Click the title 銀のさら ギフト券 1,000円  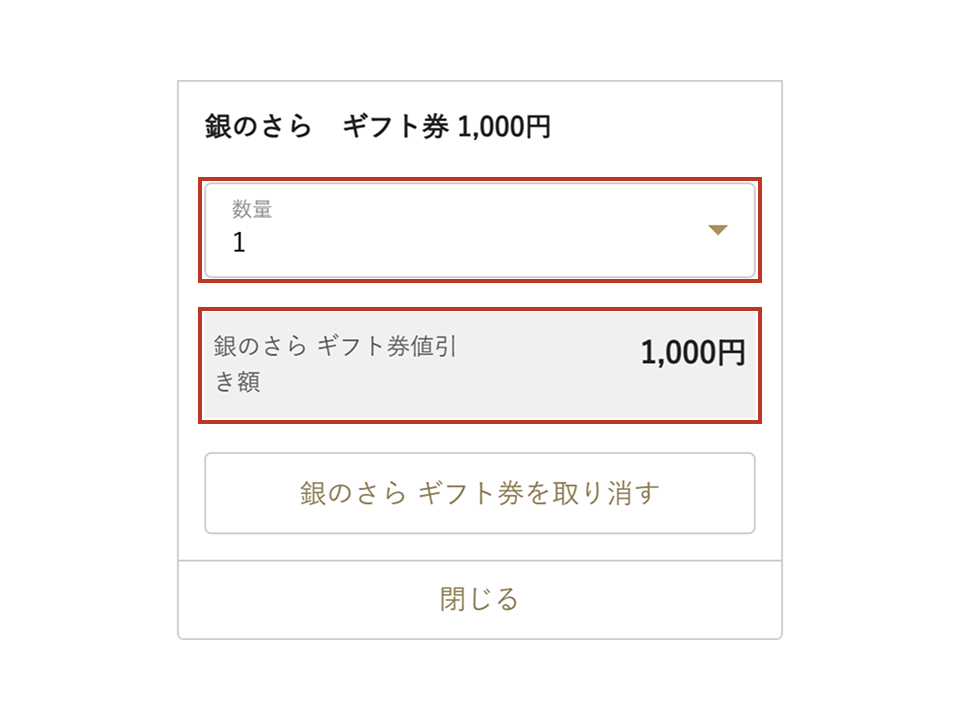tap(377, 127)
